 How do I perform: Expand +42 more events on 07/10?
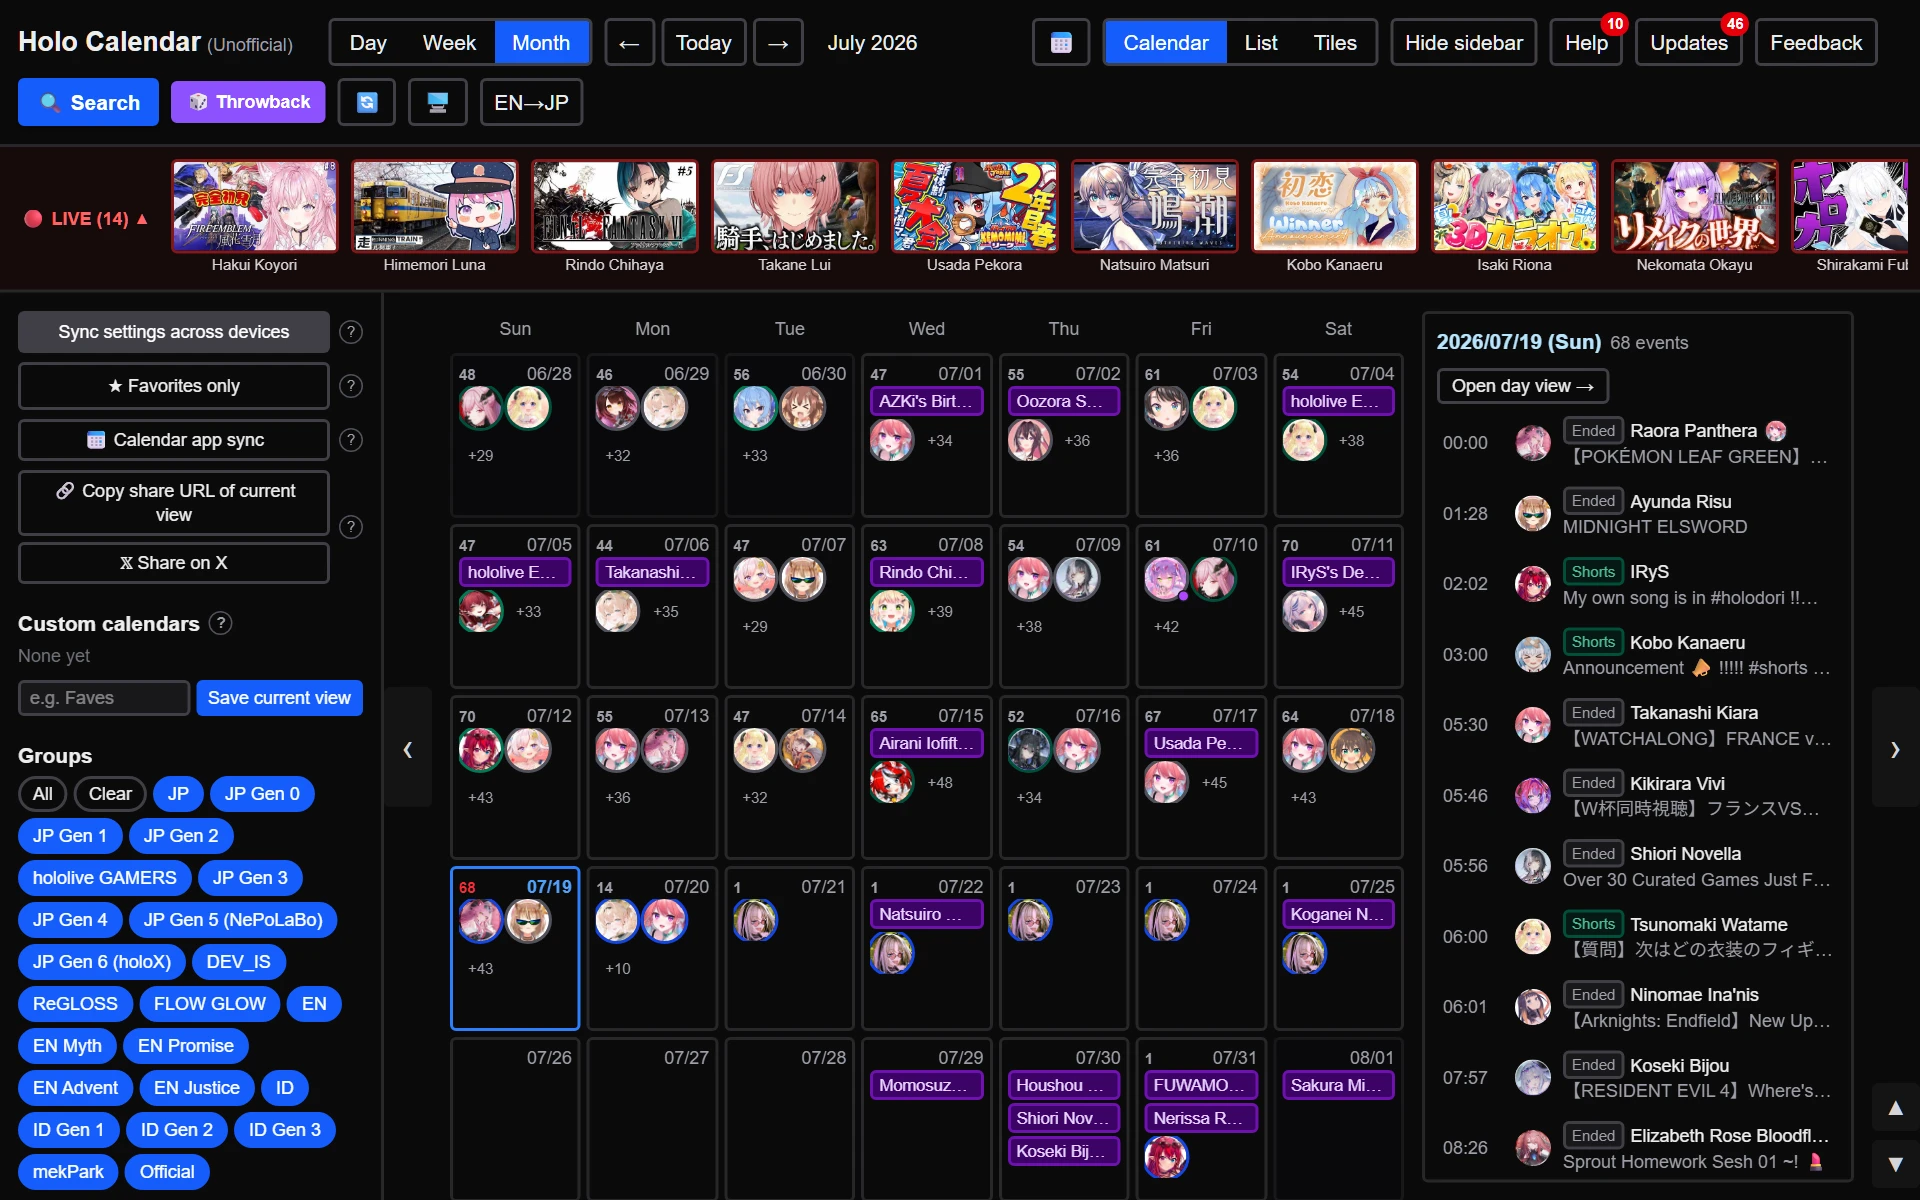pyautogui.click(x=1166, y=627)
